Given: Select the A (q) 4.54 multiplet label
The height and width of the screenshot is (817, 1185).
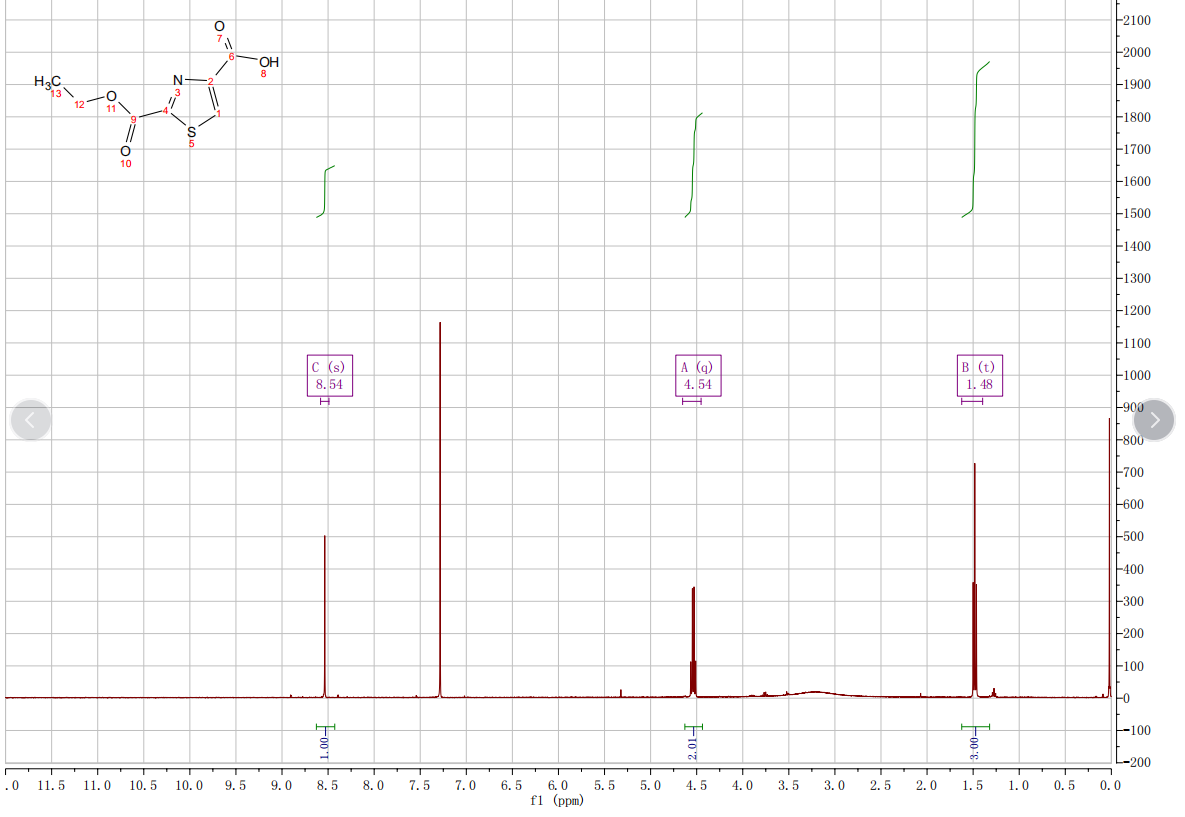Looking at the screenshot, I should 697,376.
